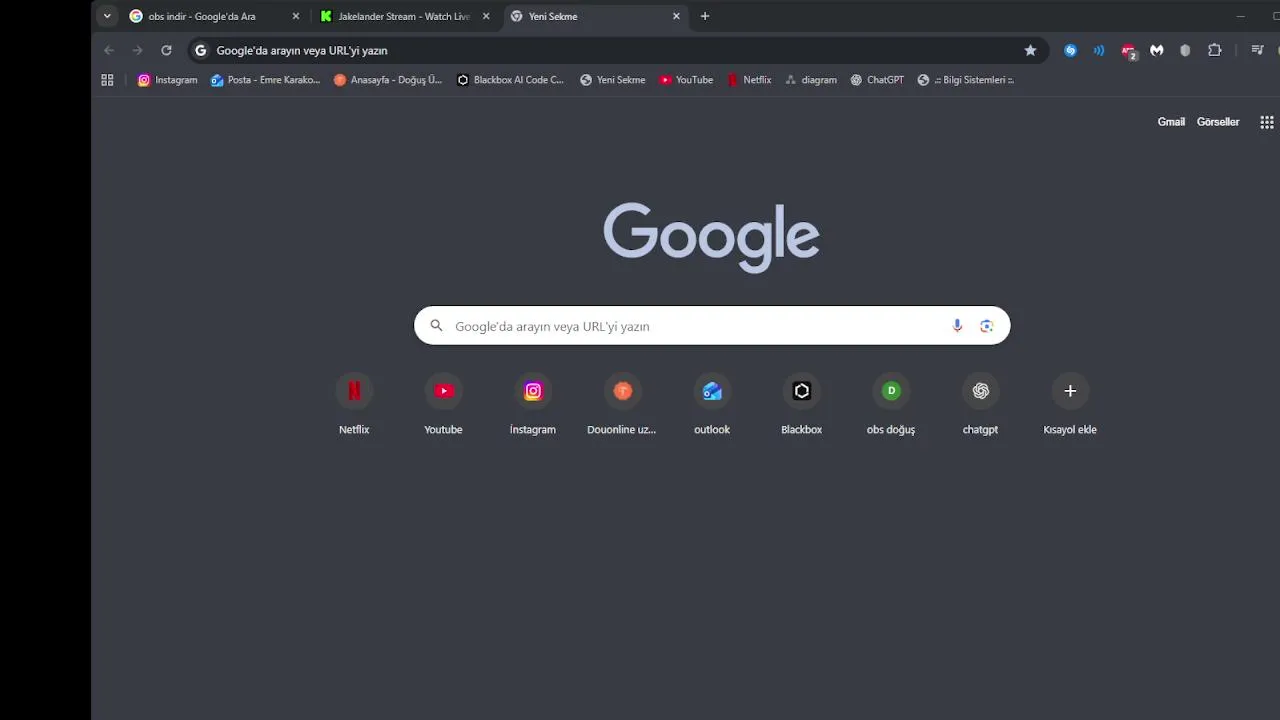Open the apps grid in bookmarks bar
This screenshot has height=720, width=1280.
(x=107, y=80)
